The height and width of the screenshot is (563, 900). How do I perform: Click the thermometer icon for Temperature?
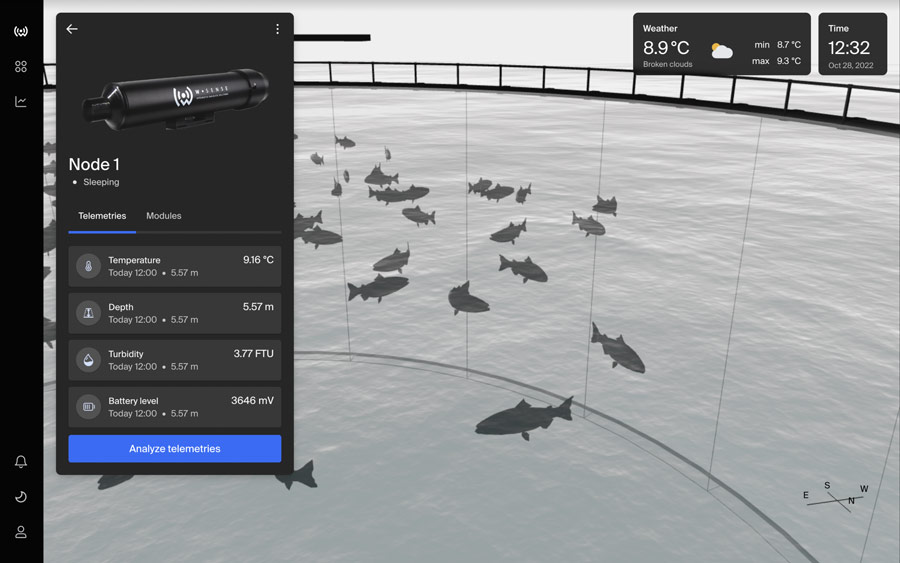[88, 266]
